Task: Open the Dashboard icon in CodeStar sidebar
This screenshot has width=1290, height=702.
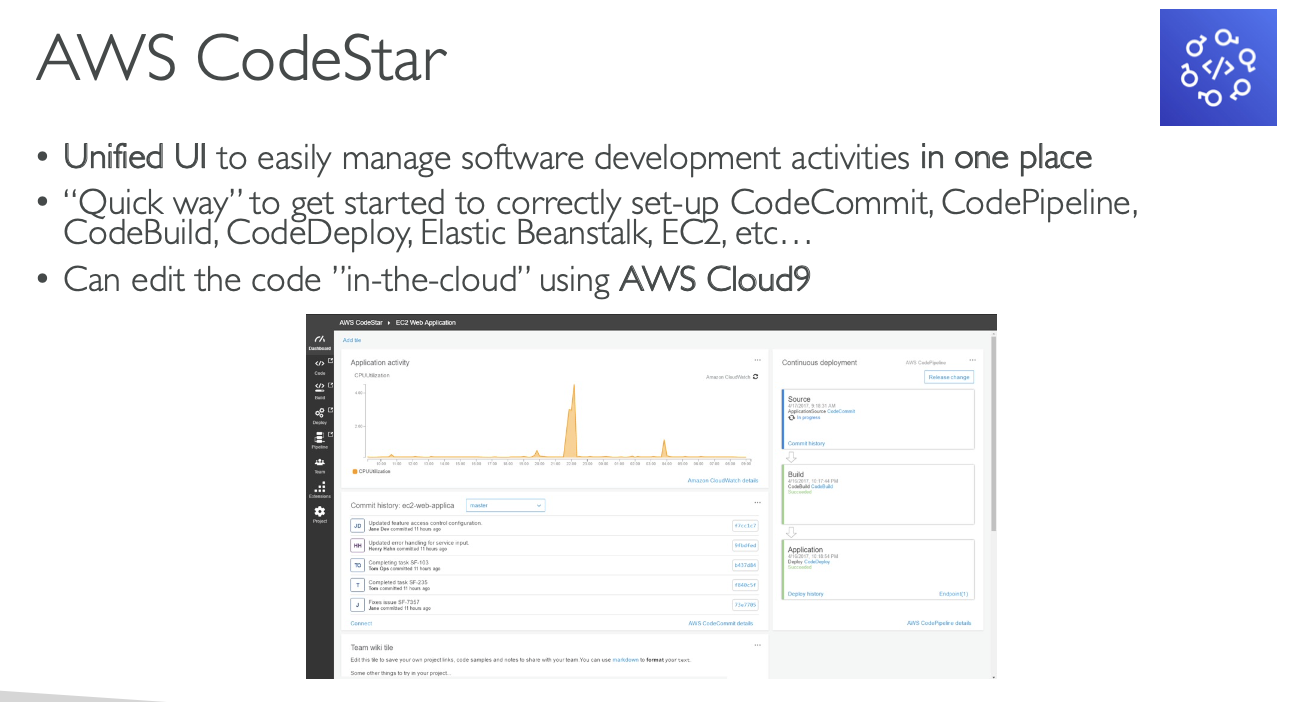Action: point(319,341)
